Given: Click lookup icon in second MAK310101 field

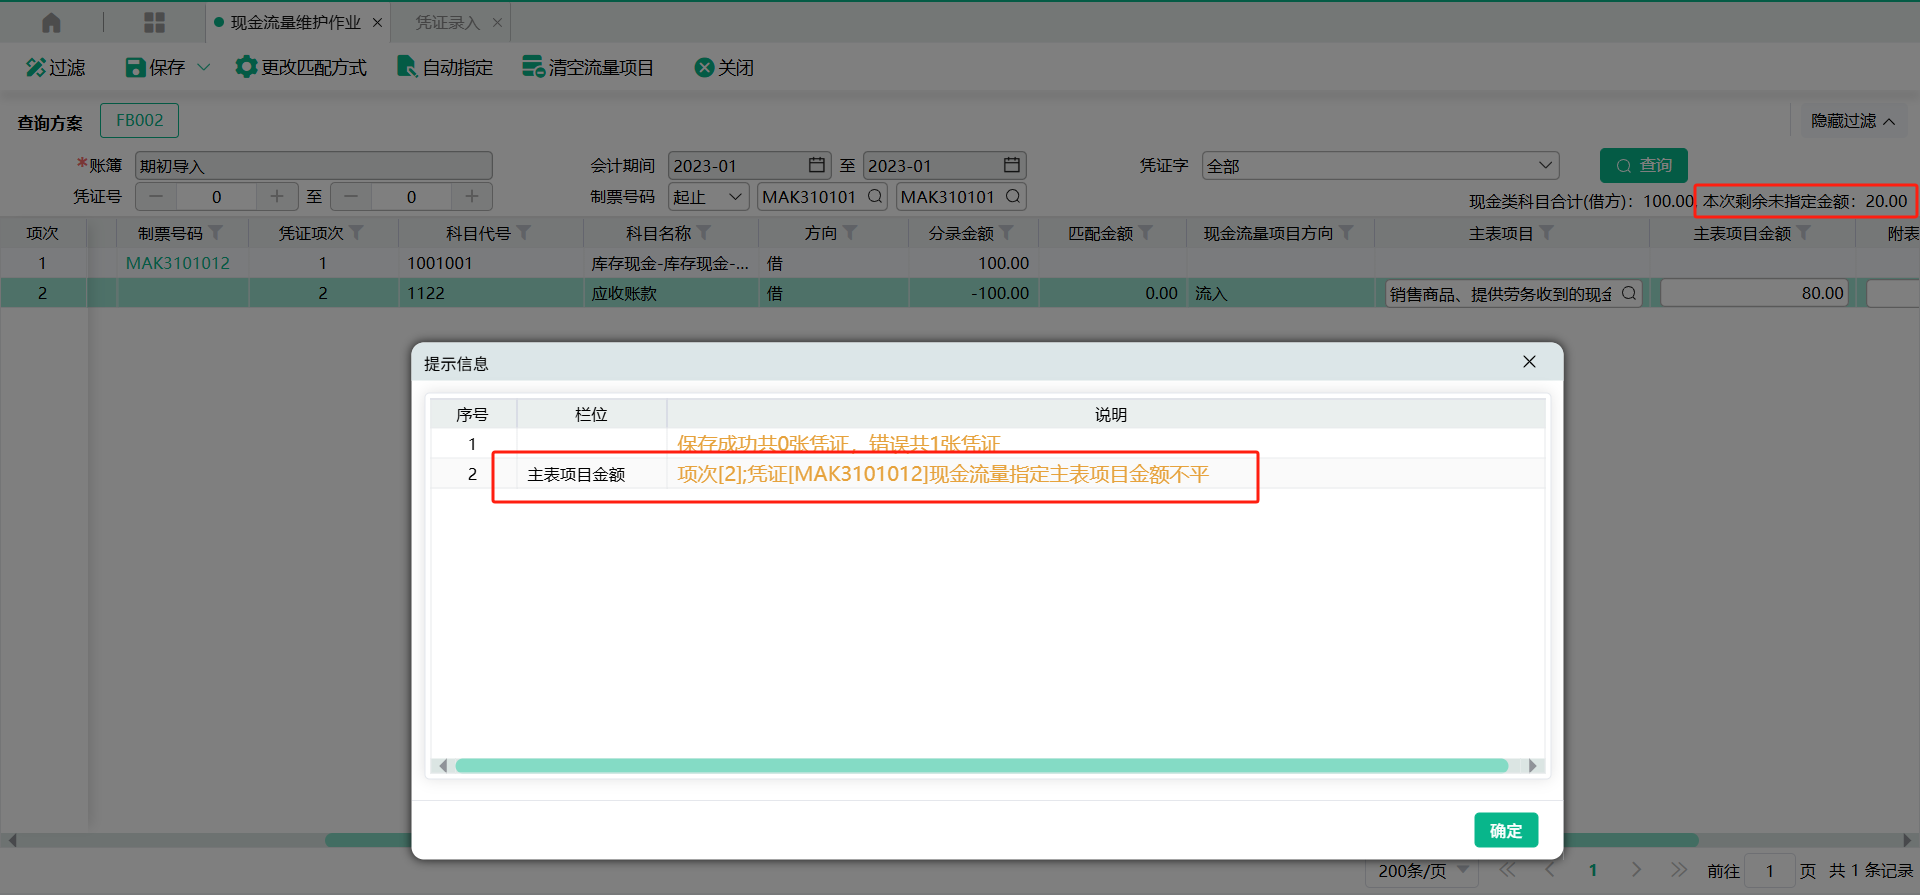Looking at the screenshot, I should (1013, 196).
